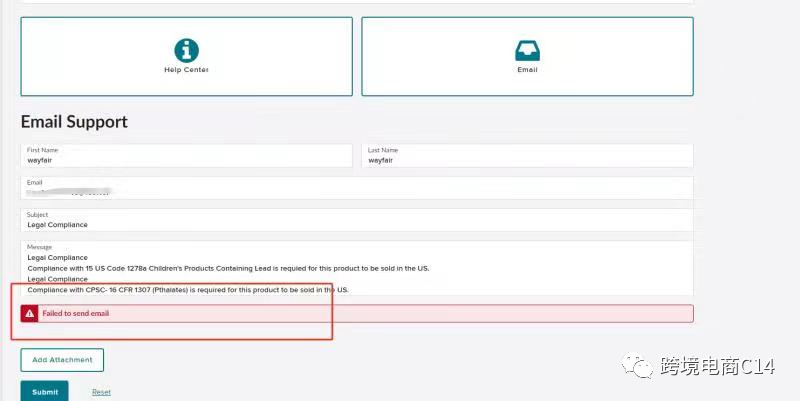Click the Email inbox tray icon
Screen dimensions: 800x401
(527, 51)
